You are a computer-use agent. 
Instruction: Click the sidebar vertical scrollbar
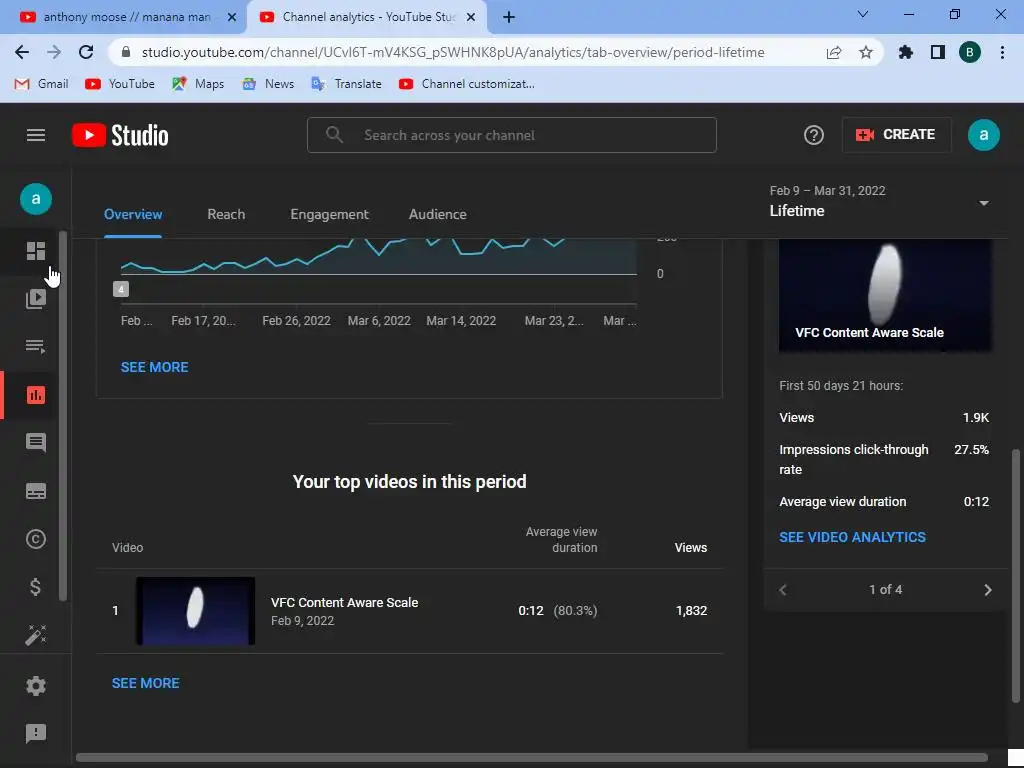63,415
